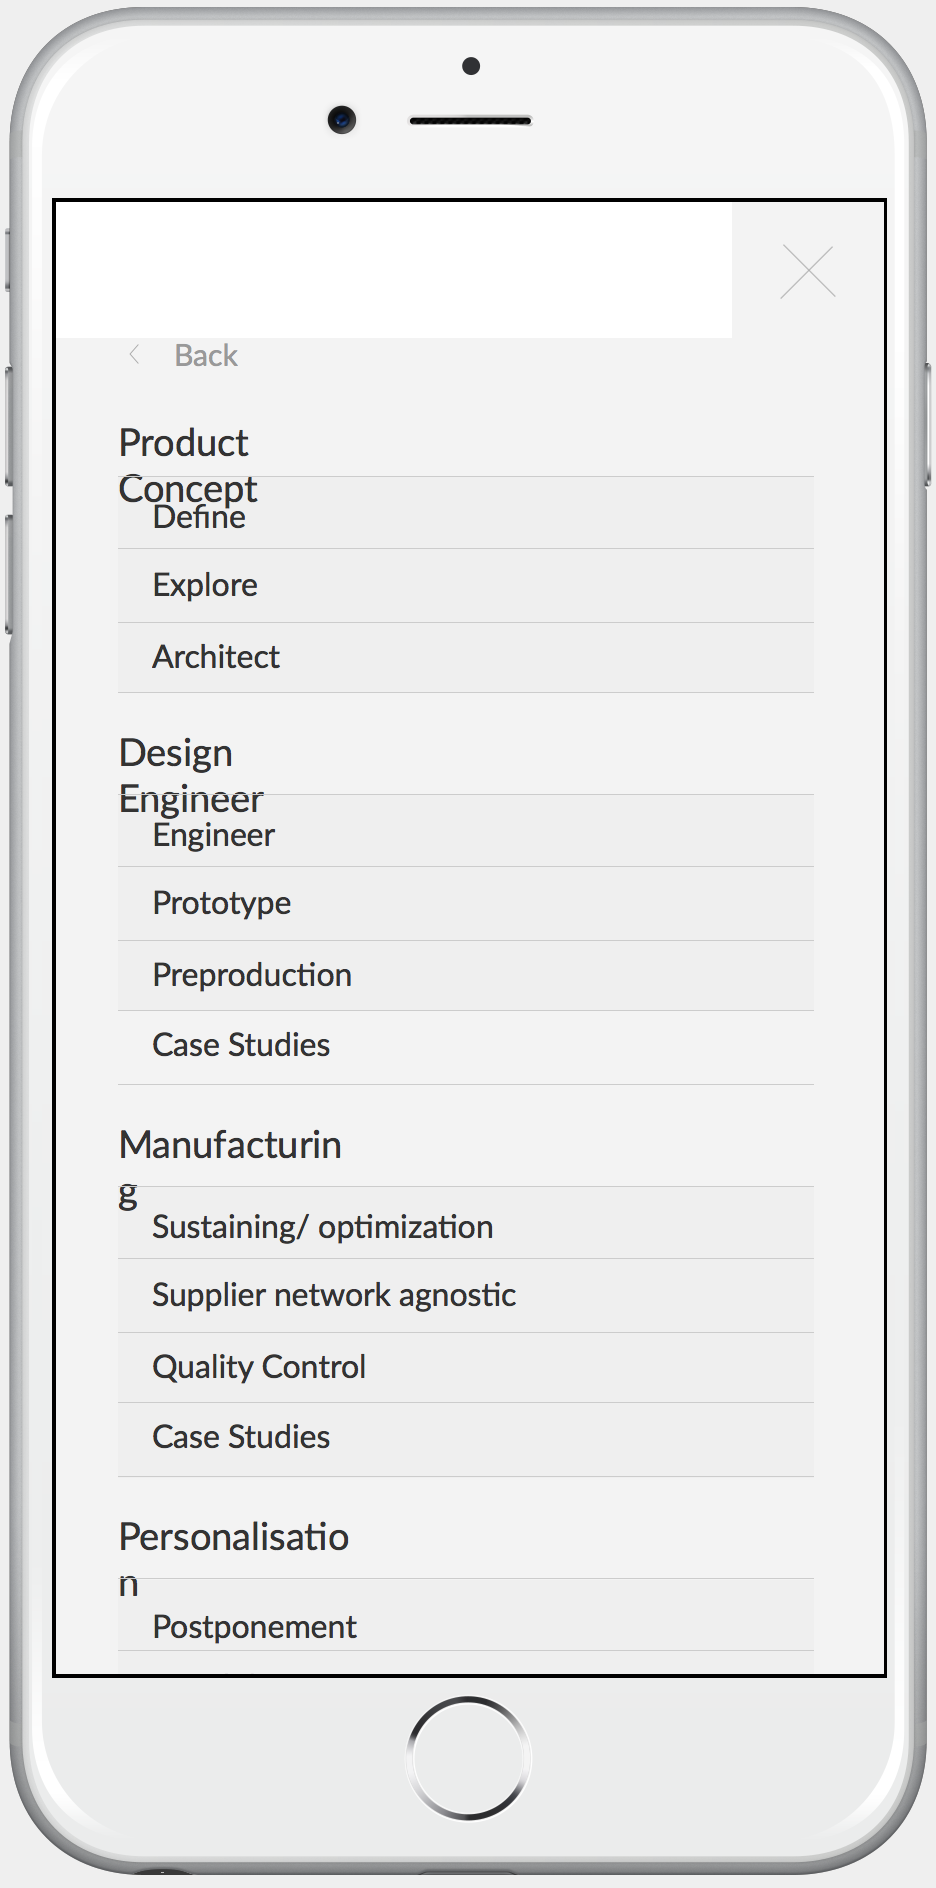Select the Define menu item
The width and height of the screenshot is (936, 1888).
[x=199, y=519]
